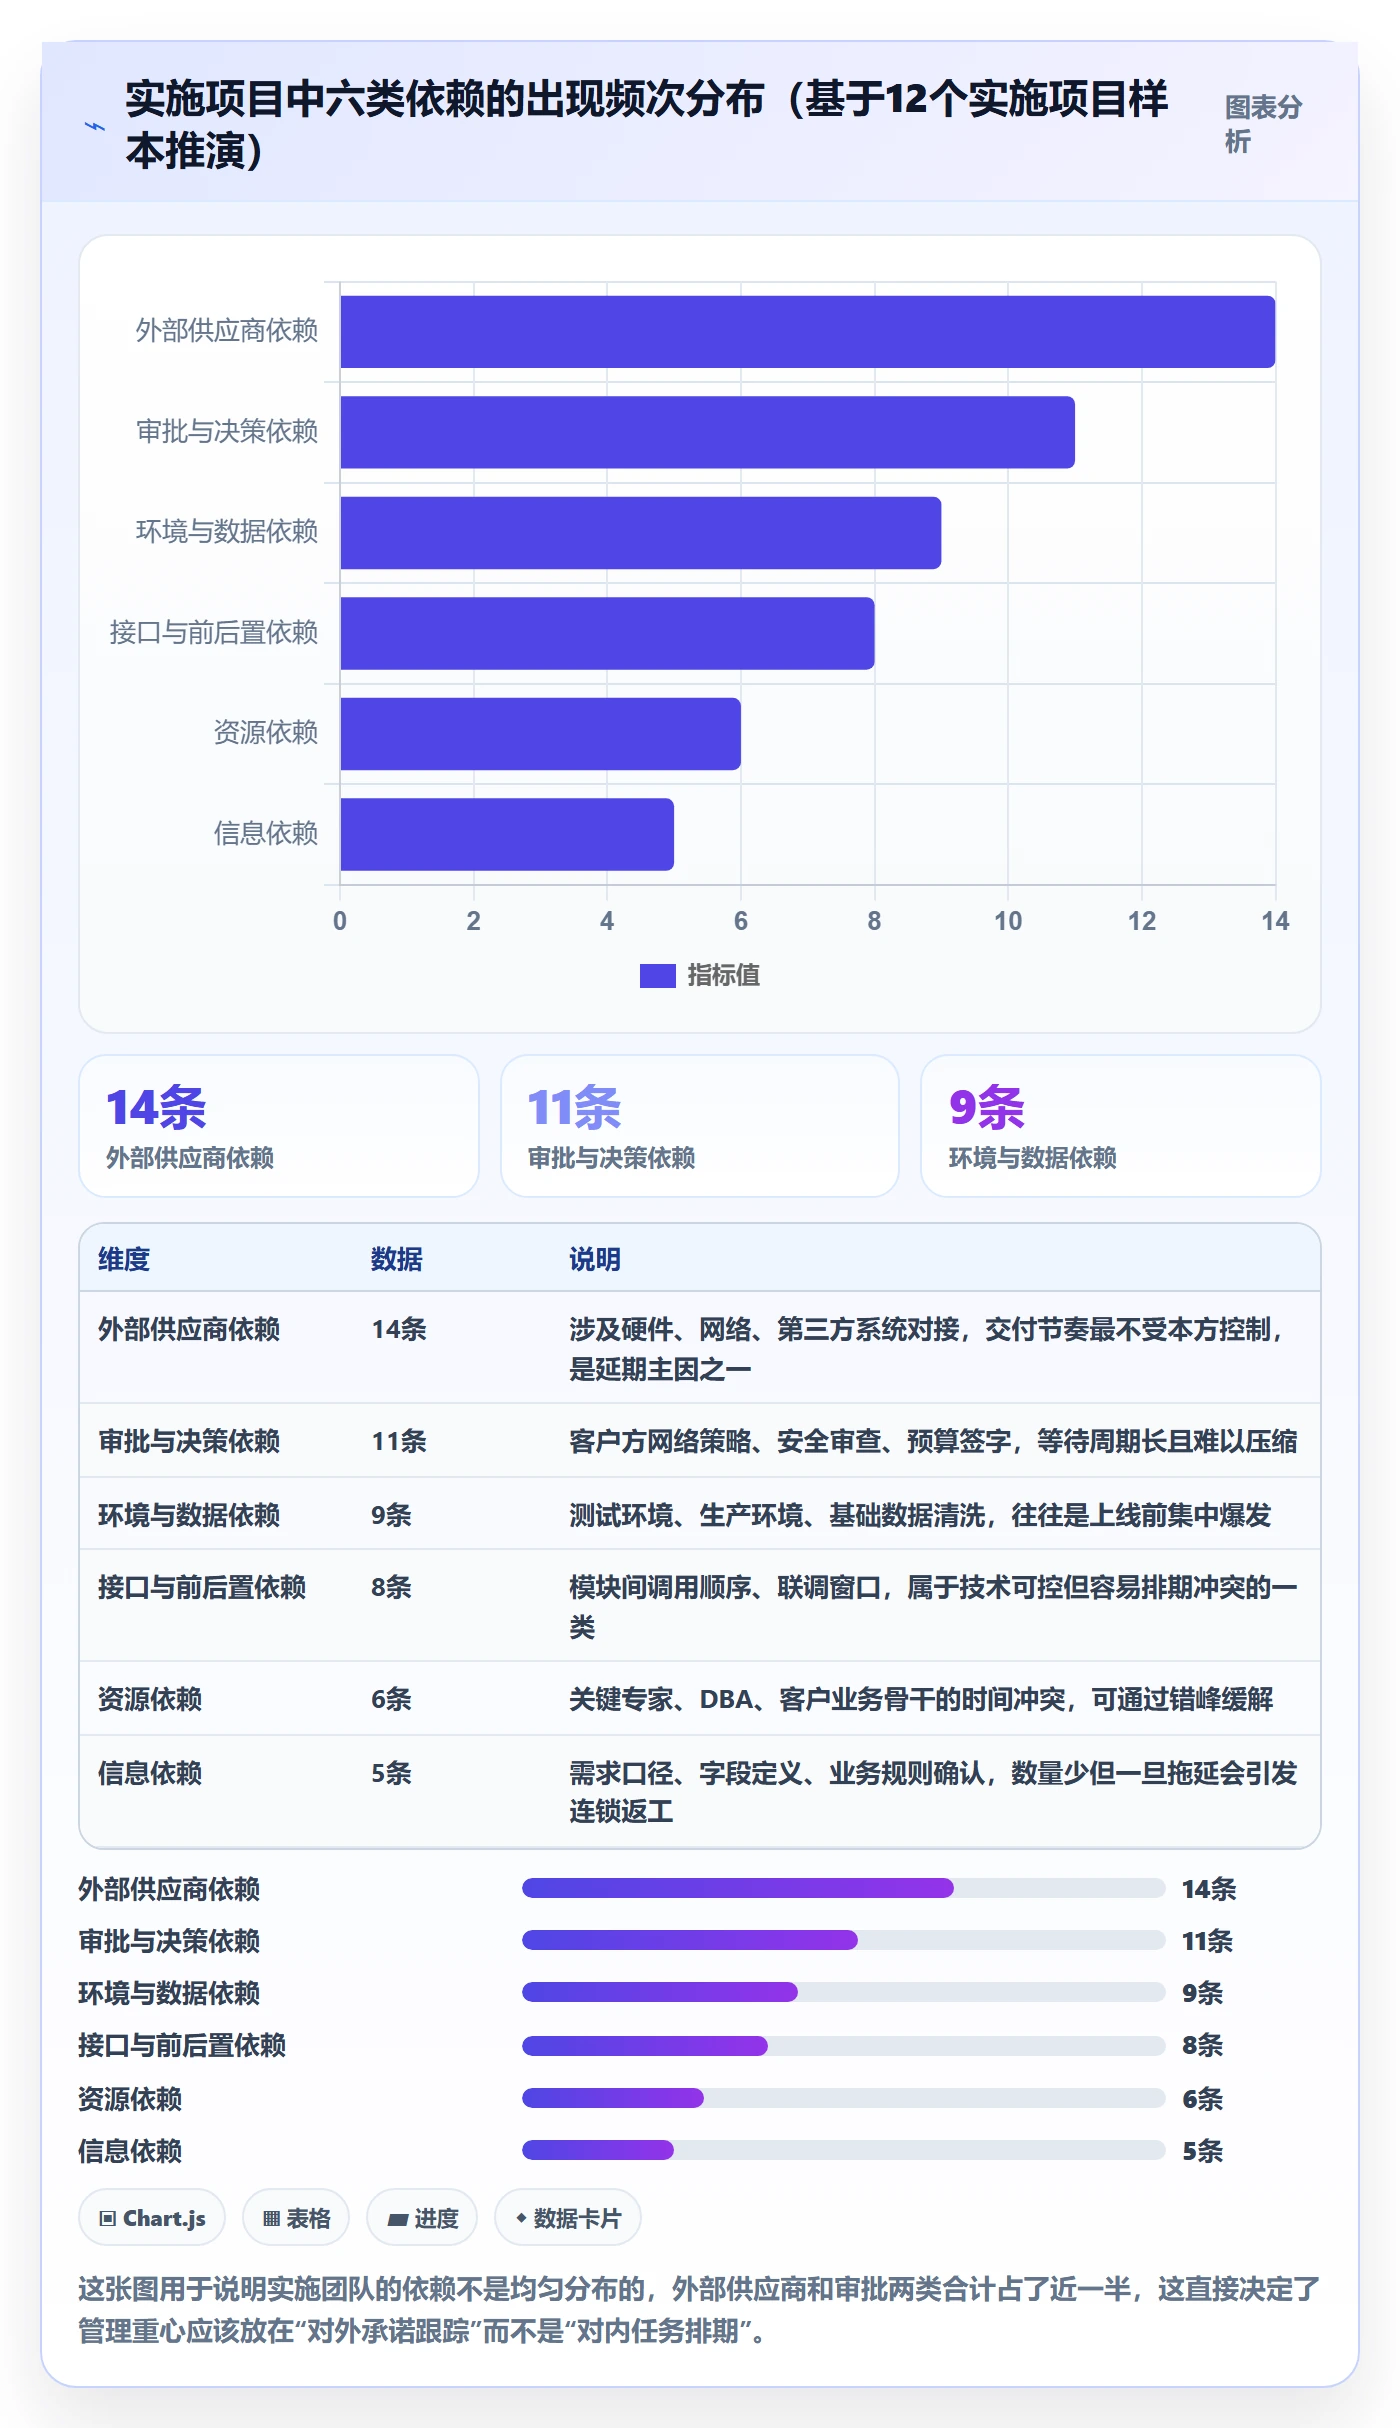
Task: Select the 资源依赖 table row name
Action: [x=150, y=1699]
